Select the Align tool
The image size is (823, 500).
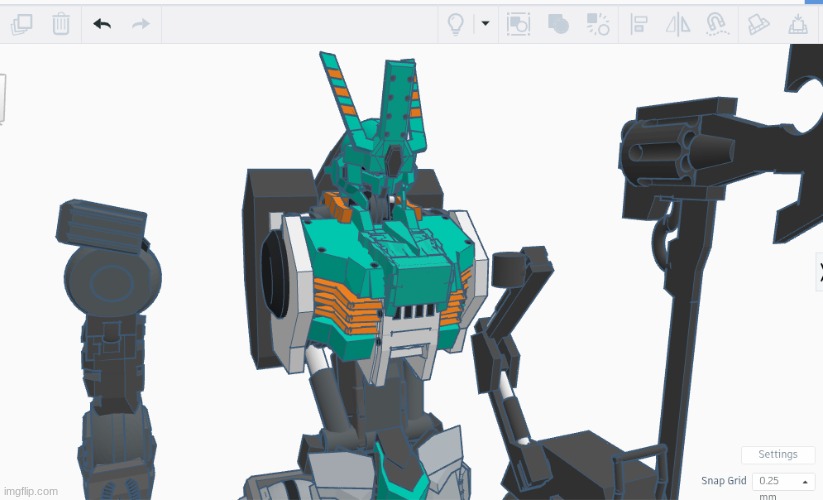639,24
